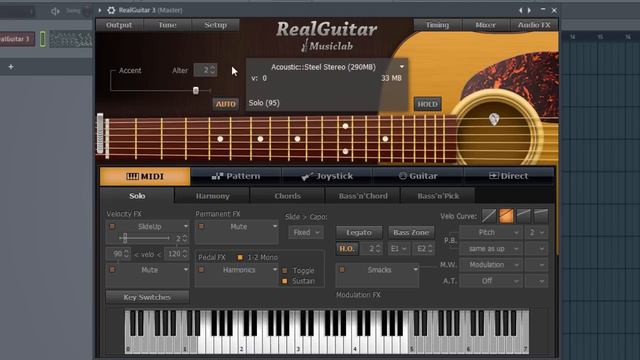This screenshot has height=360, width=640.
Task: Open the Fixed slide/capo dropdown
Action: click(306, 232)
